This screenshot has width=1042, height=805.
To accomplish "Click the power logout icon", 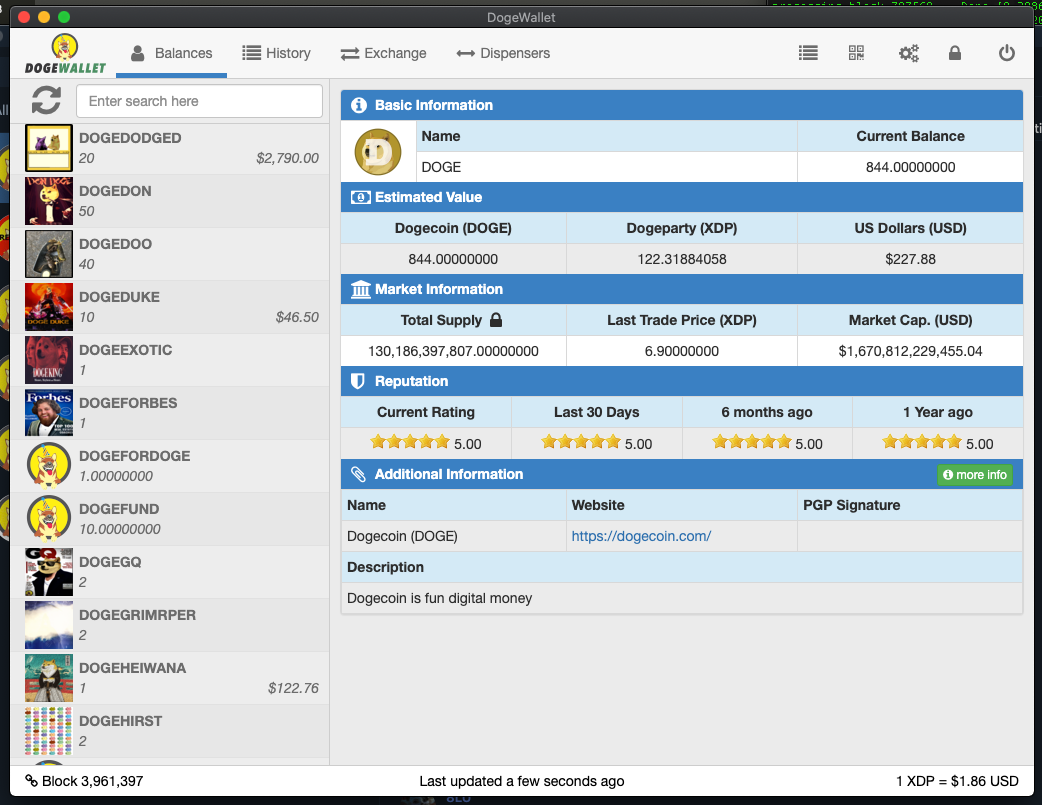I will pos(1007,53).
